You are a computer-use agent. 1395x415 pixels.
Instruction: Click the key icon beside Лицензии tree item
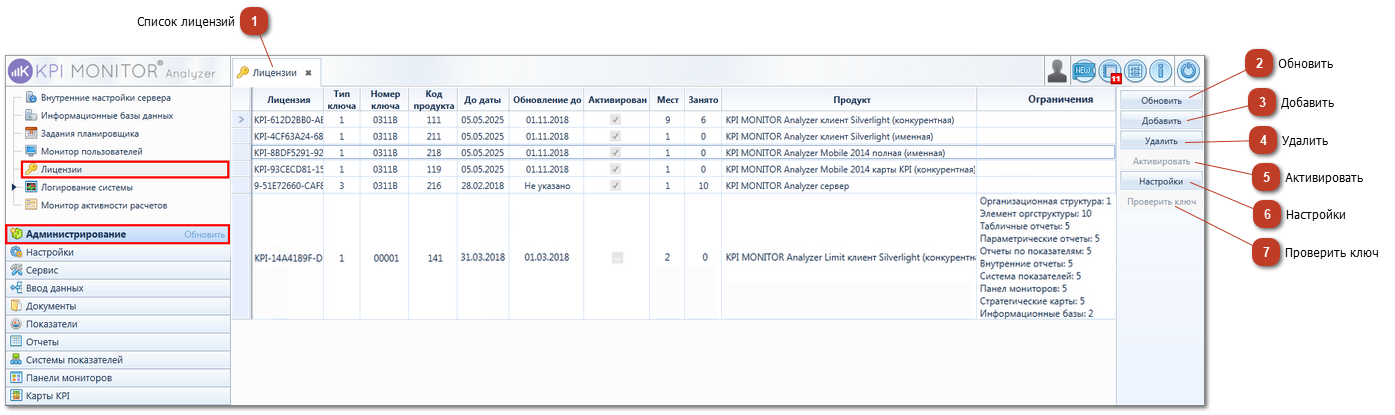(31, 169)
